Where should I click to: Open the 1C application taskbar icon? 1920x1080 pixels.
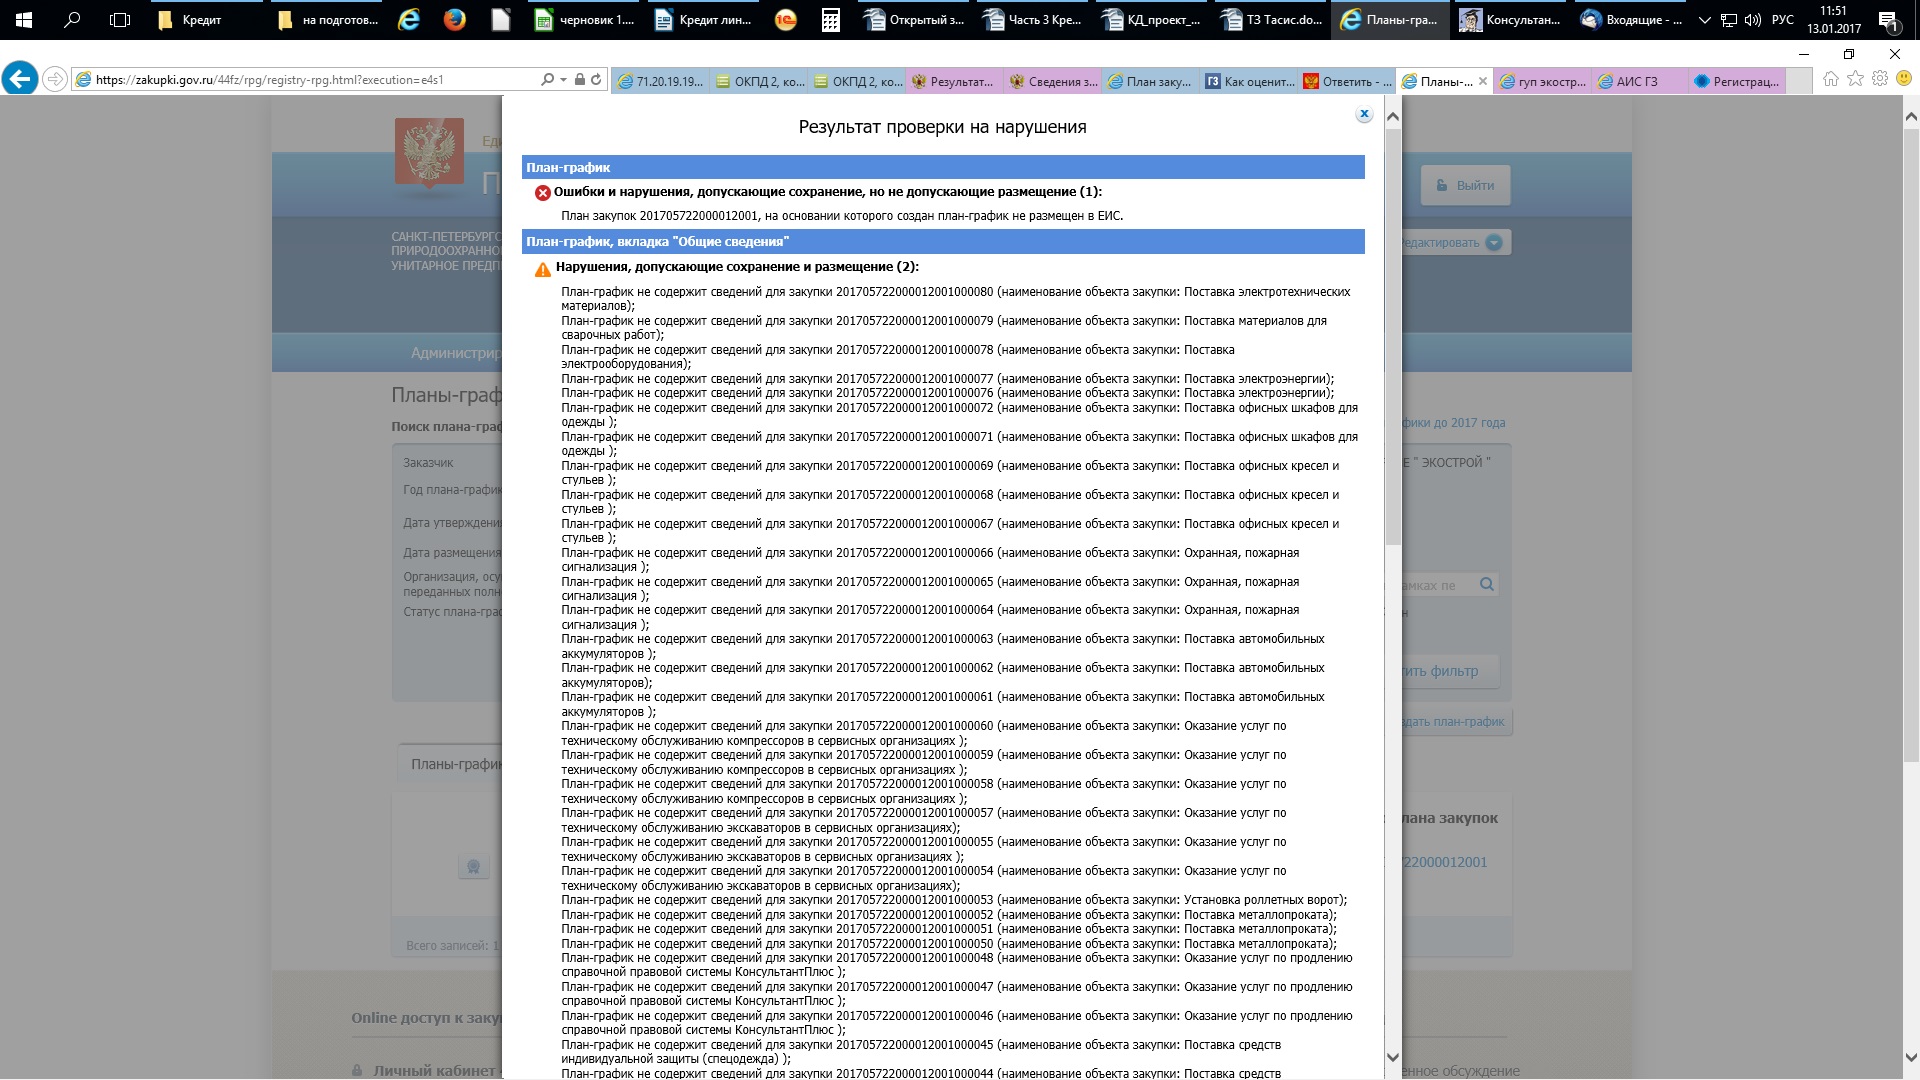786,20
